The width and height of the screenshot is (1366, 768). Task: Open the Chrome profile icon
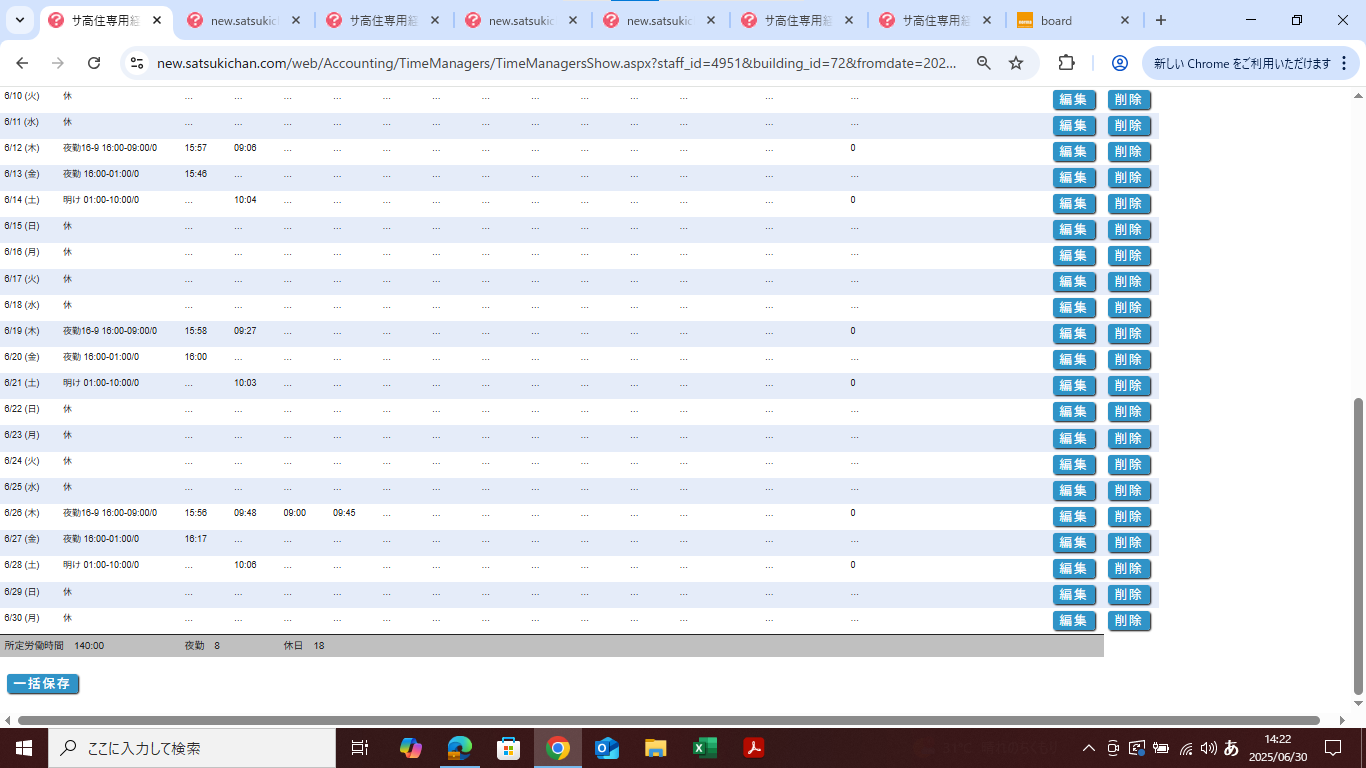(1119, 63)
